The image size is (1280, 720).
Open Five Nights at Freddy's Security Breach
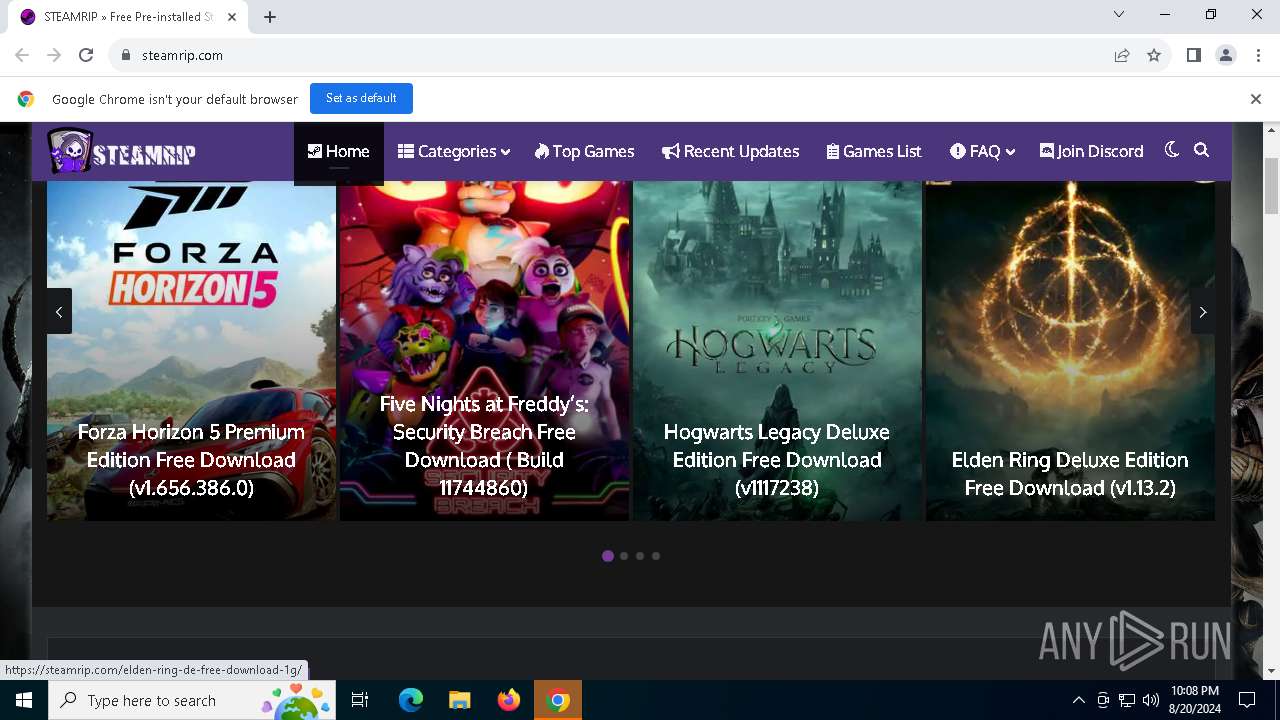[484, 446]
